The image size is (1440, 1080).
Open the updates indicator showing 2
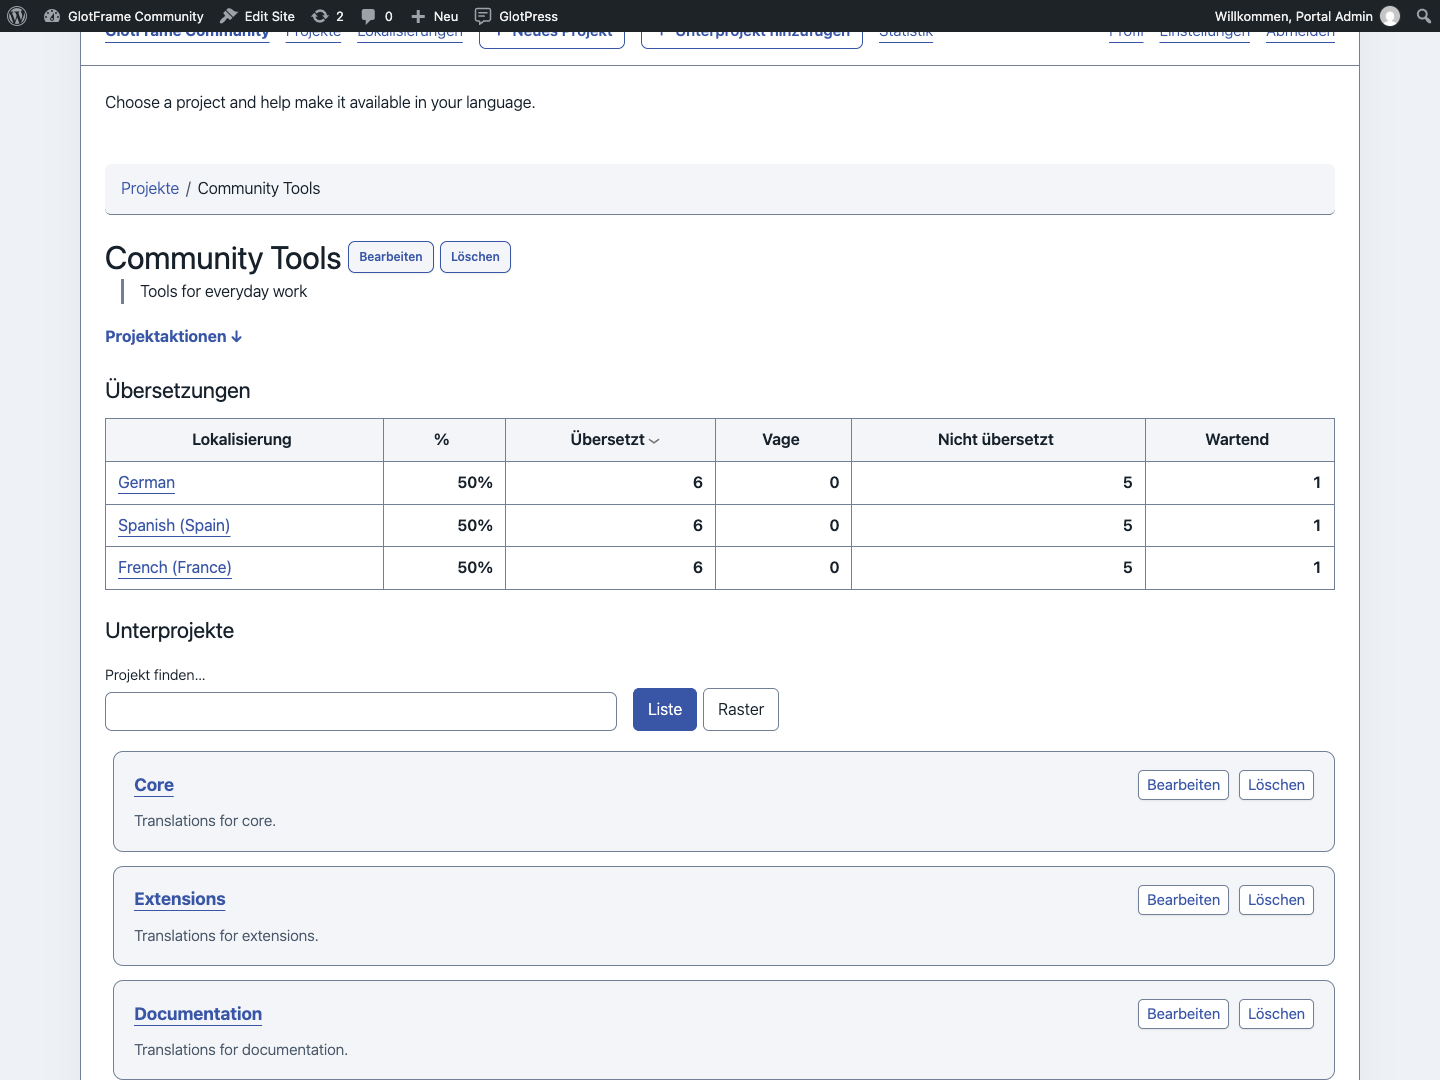point(327,16)
